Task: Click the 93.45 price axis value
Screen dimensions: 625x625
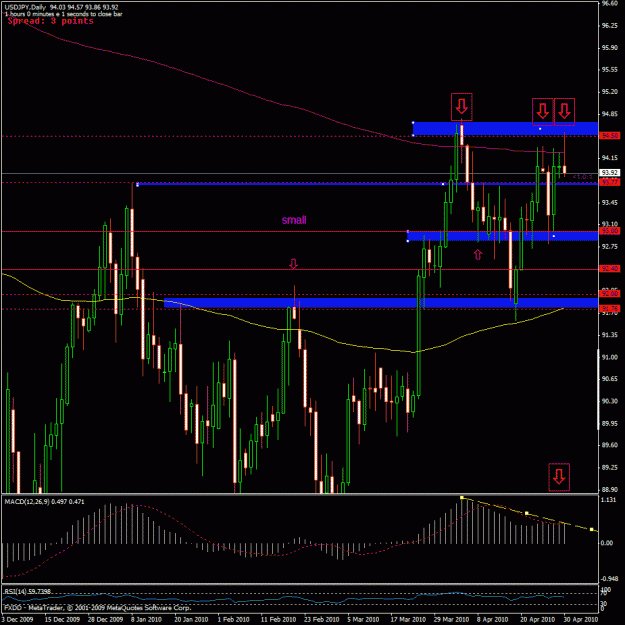Action: 609,202
